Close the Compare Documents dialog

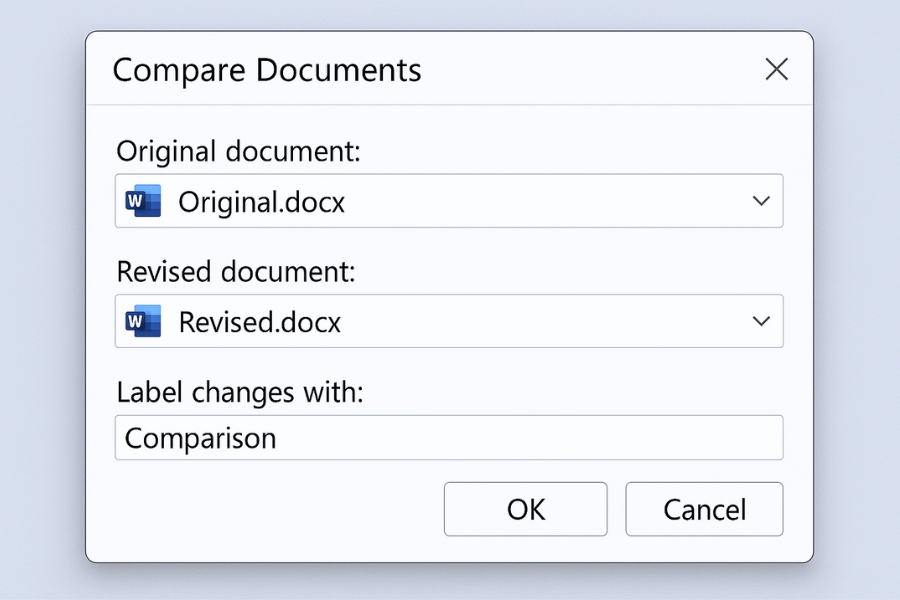(776, 69)
